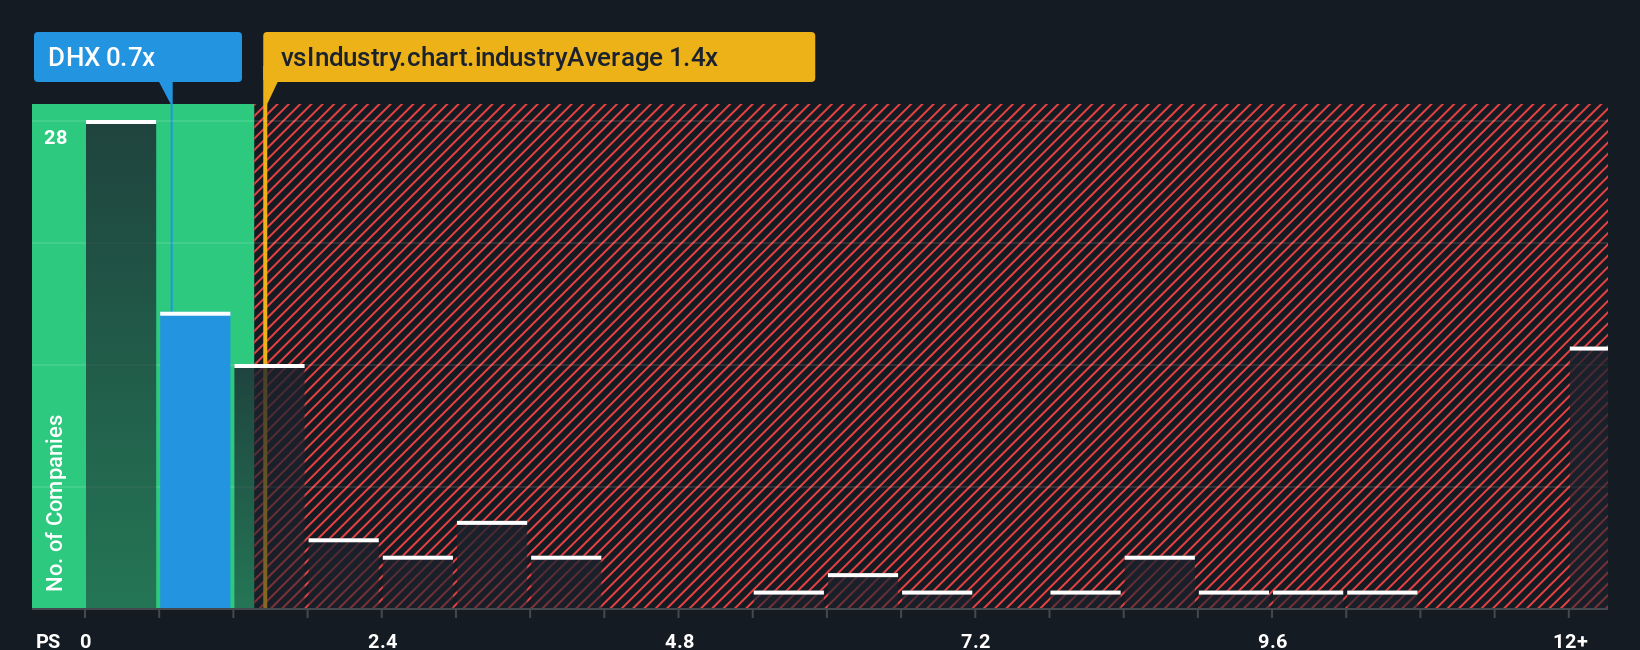Select the tallest bar at PS 0

[121, 364]
